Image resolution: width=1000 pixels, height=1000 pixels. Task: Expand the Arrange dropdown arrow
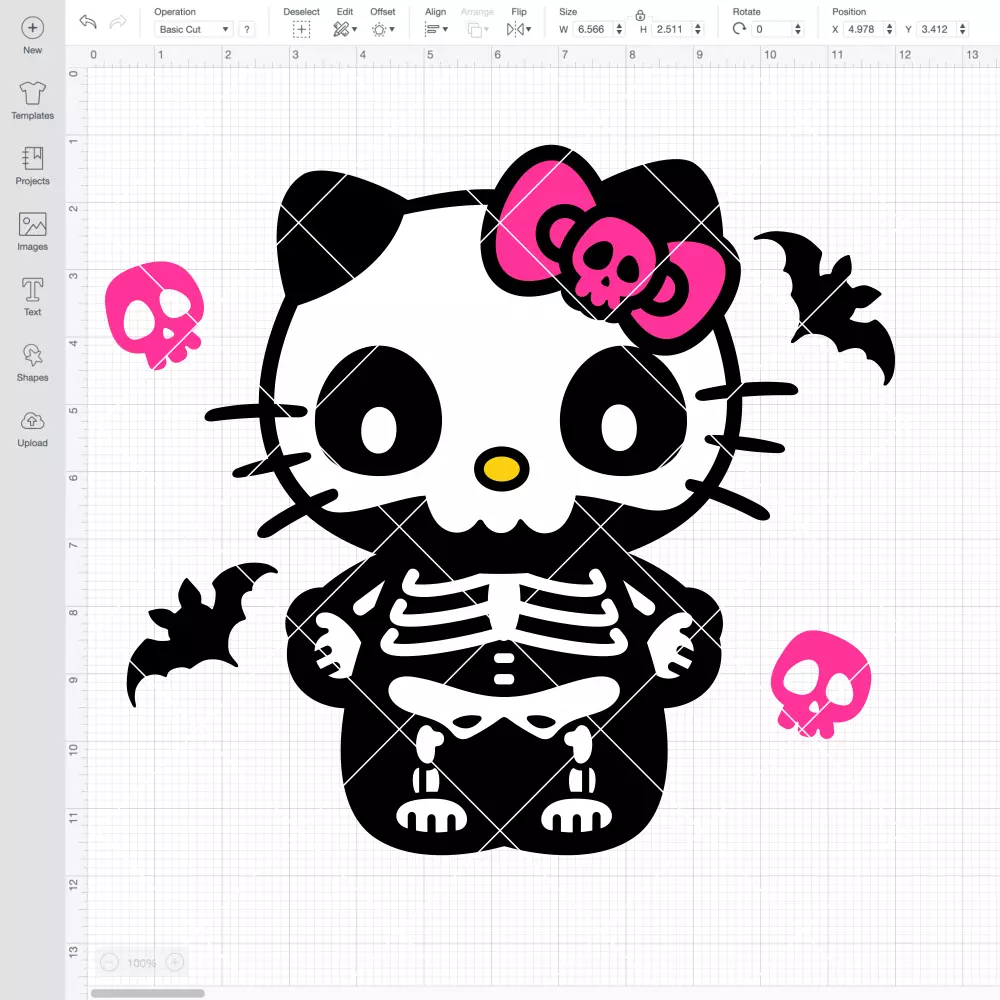(487, 29)
